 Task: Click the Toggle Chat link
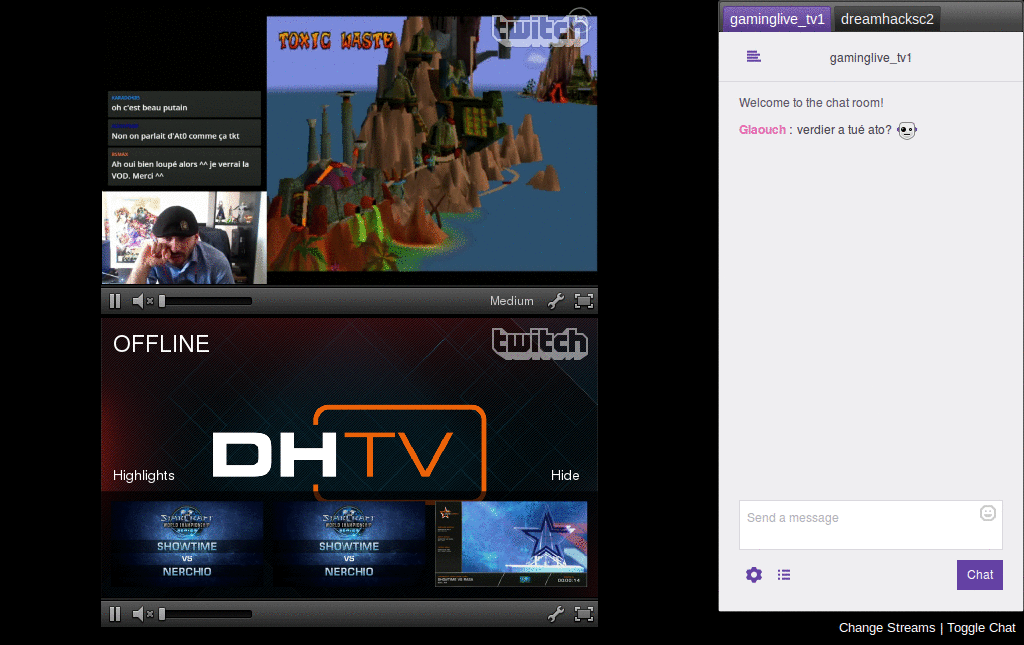(x=981, y=627)
